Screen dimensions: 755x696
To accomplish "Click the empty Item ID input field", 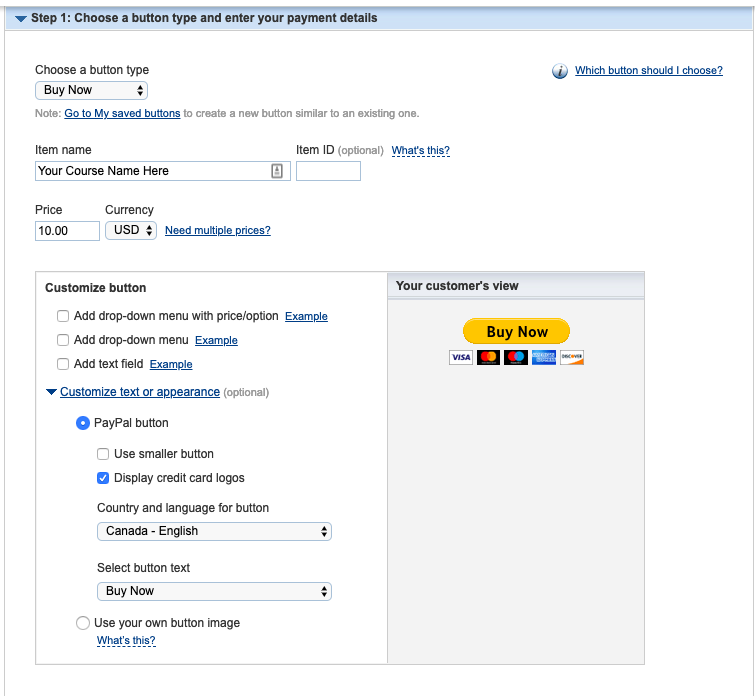I will (328, 171).
